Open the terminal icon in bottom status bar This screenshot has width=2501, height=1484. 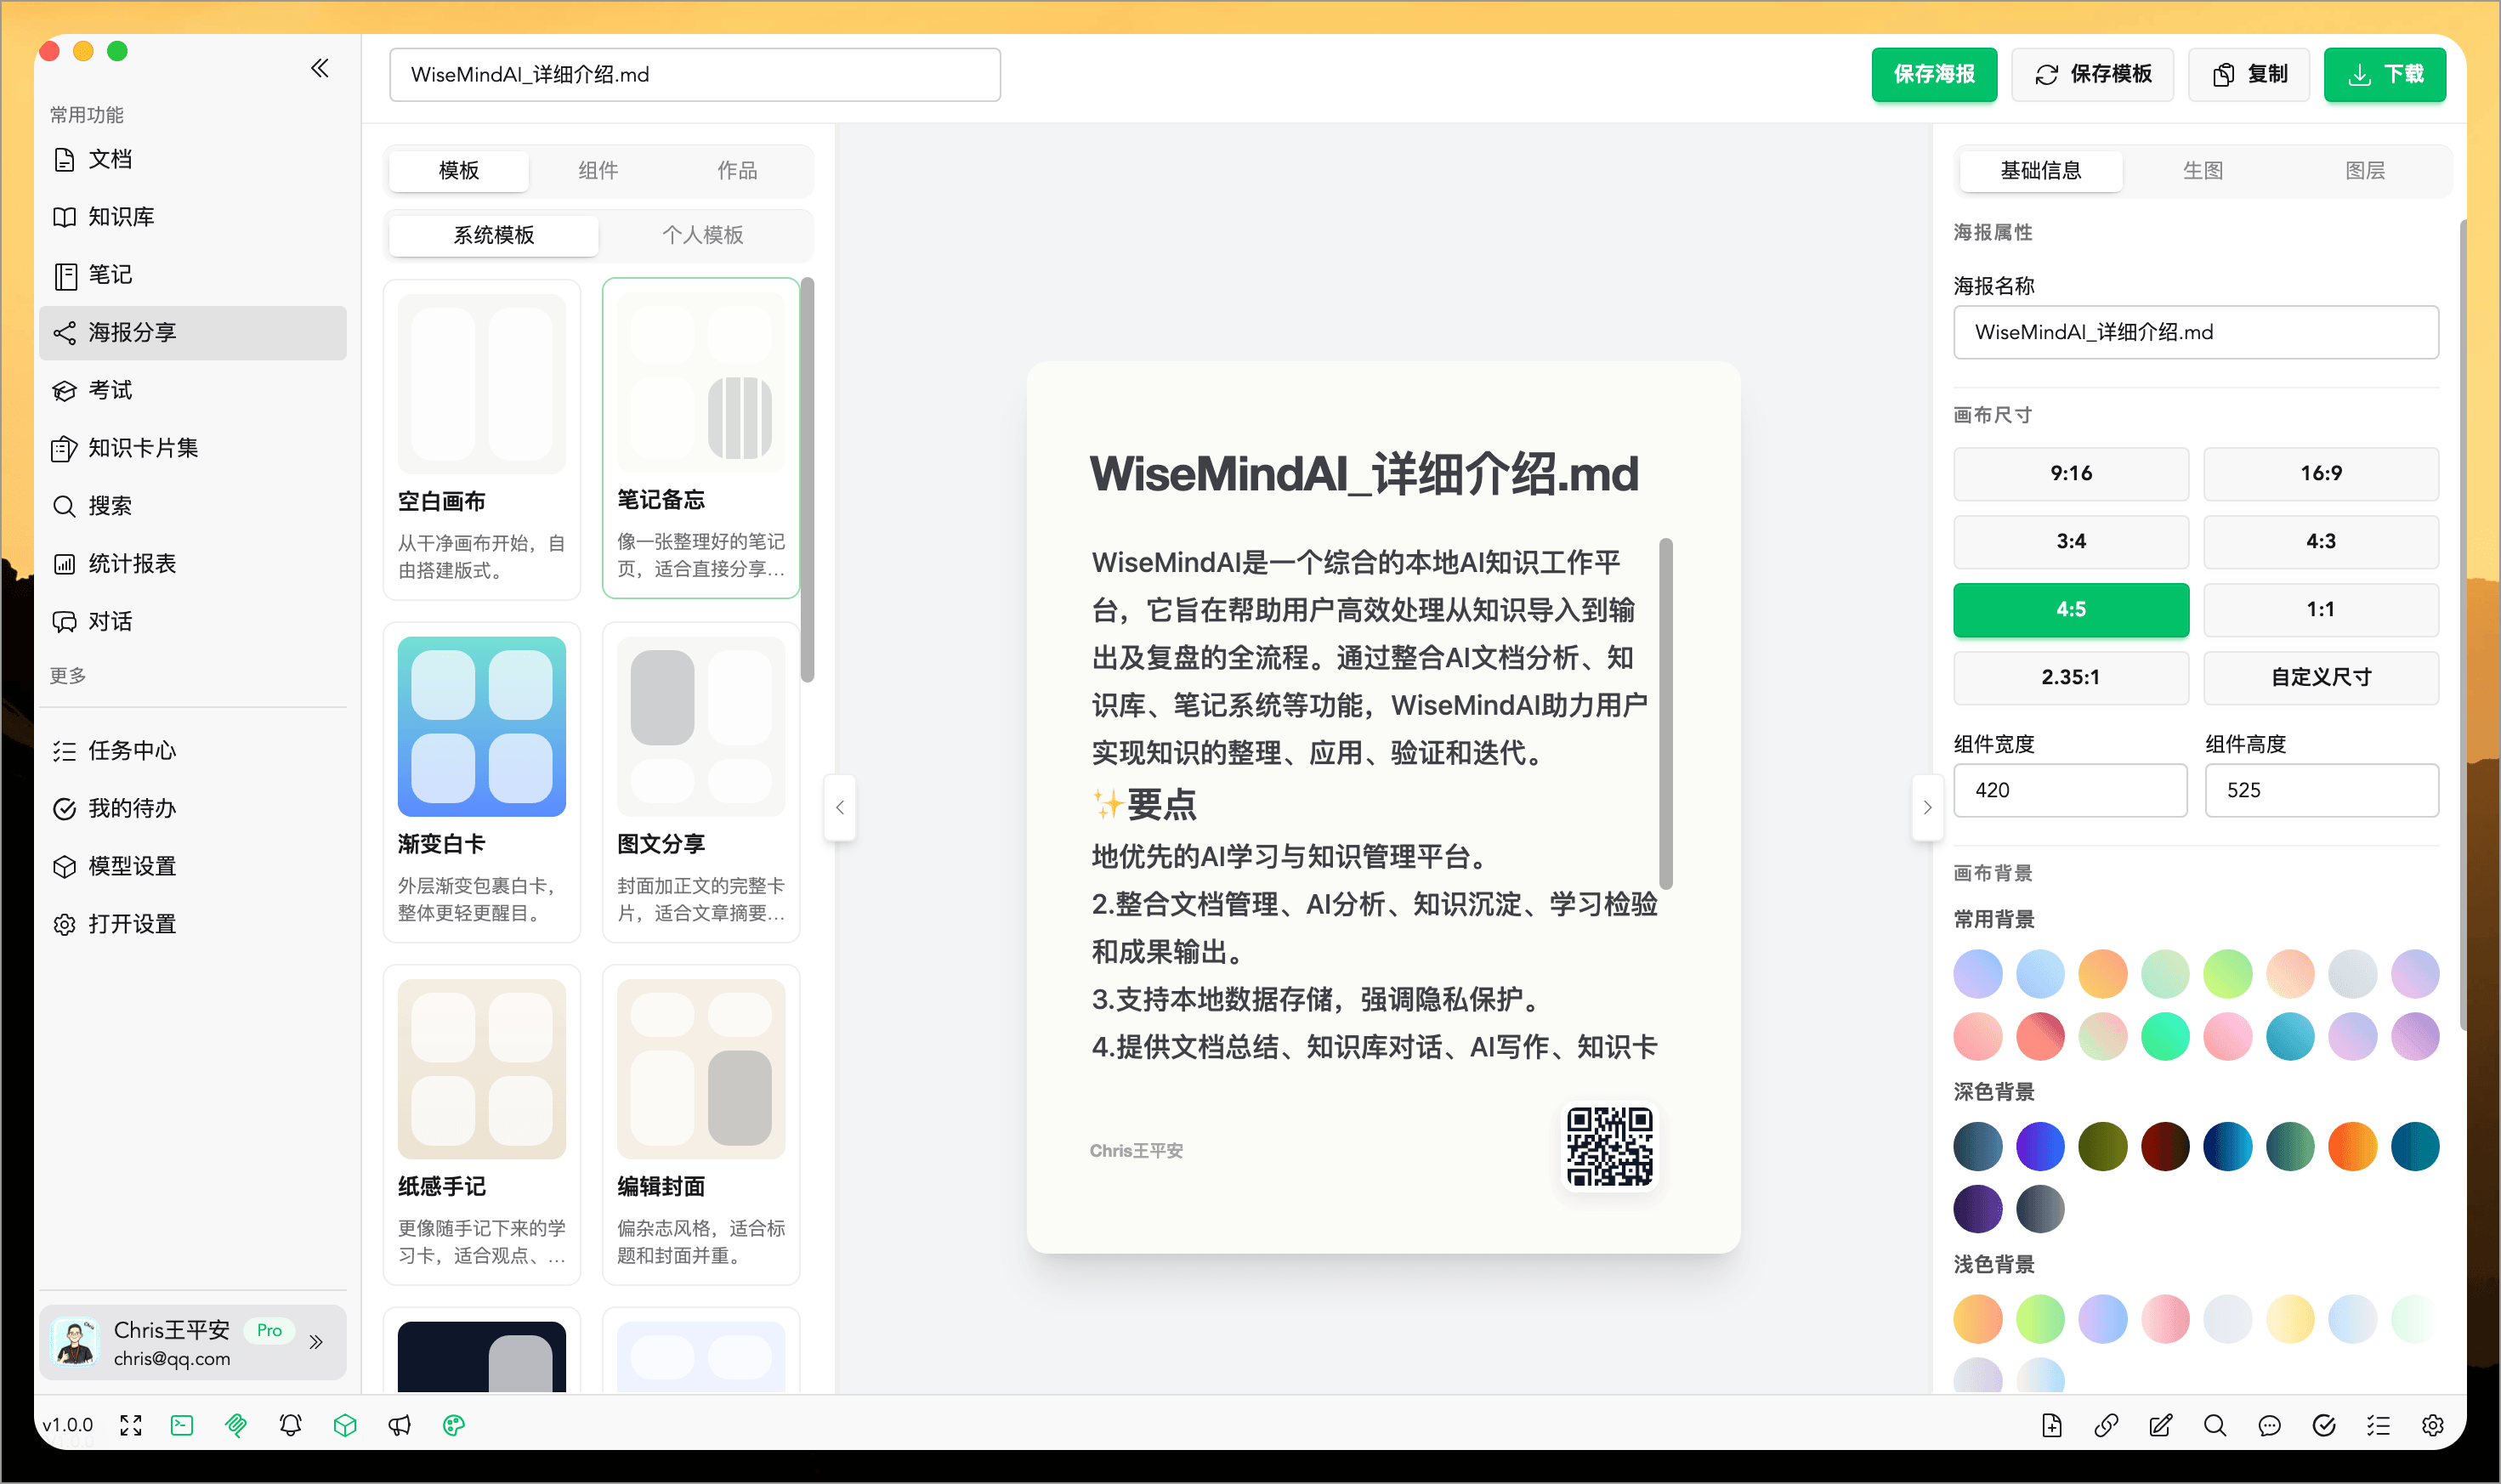[181, 1425]
